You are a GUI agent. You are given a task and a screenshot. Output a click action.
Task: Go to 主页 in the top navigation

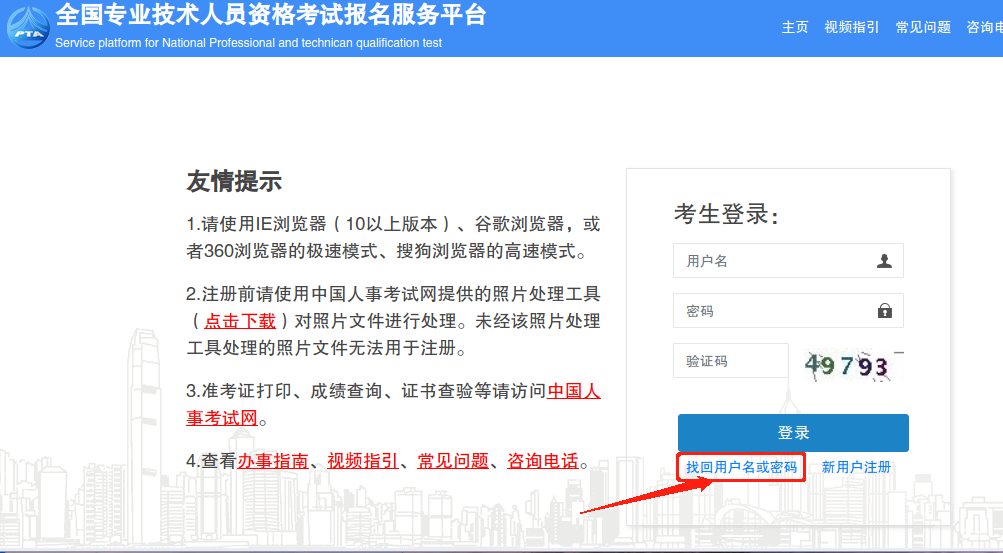(x=795, y=28)
